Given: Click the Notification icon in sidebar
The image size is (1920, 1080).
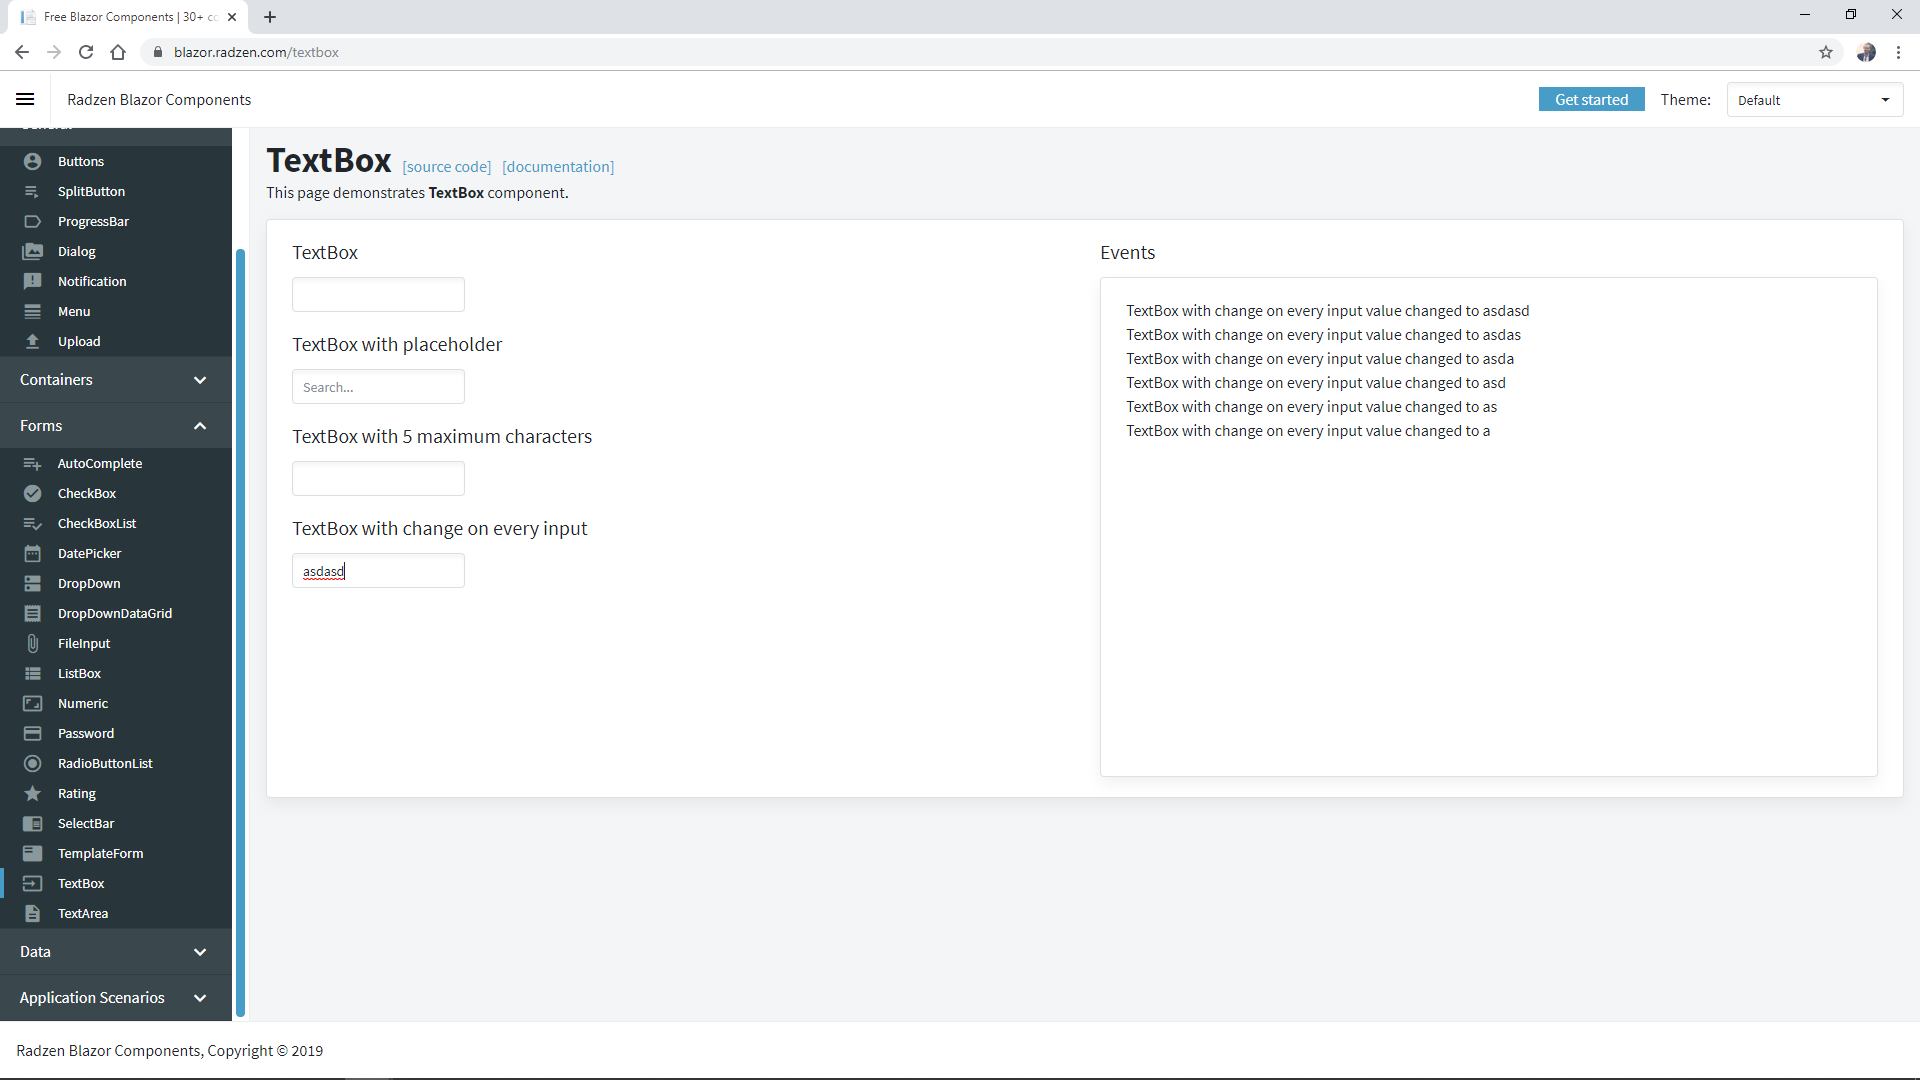Looking at the screenshot, I should click(x=33, y=281).
